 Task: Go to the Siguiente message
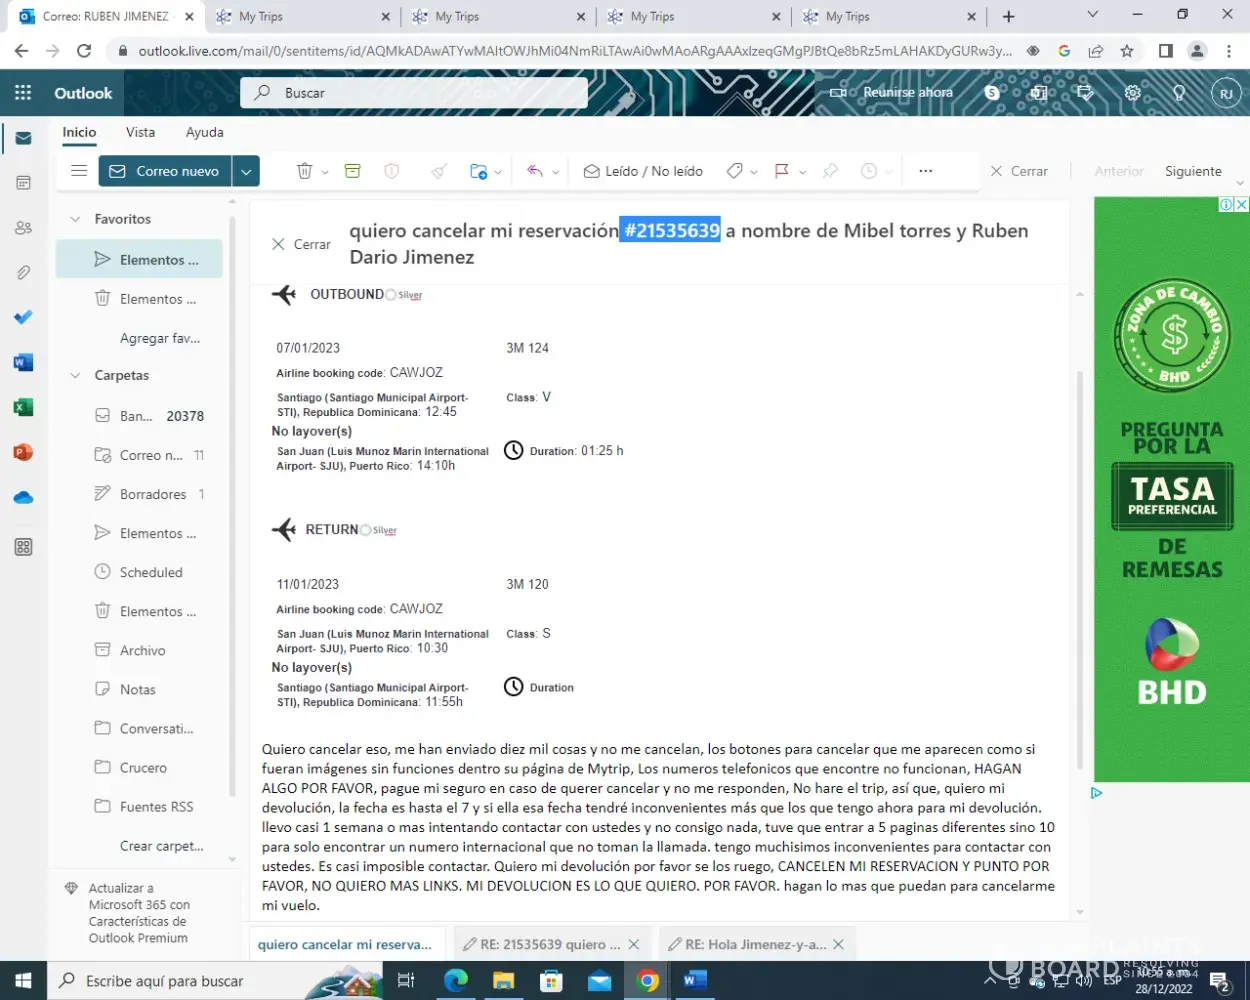(x=1192, y=171)
